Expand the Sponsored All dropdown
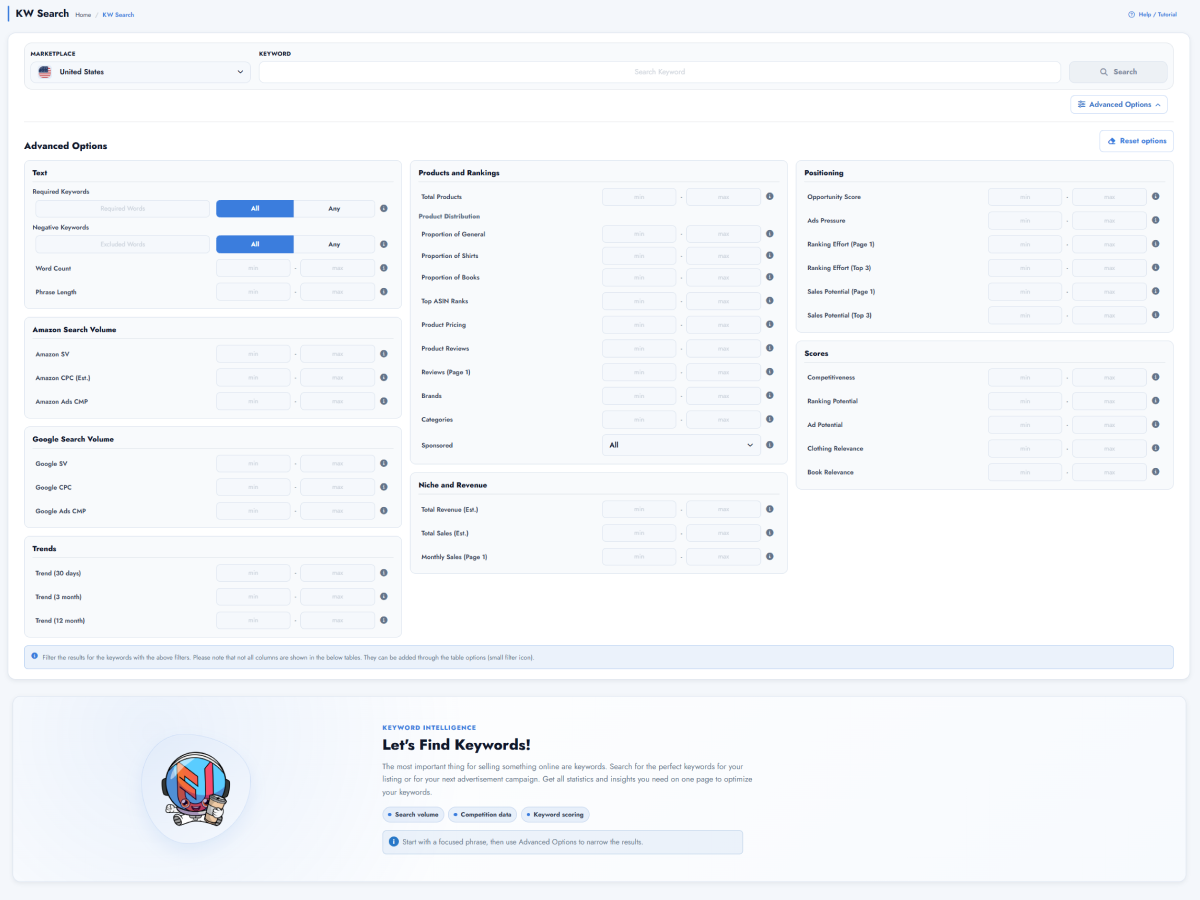Image resolution: width=1200 pixels, height=900 pixels. 682,445
